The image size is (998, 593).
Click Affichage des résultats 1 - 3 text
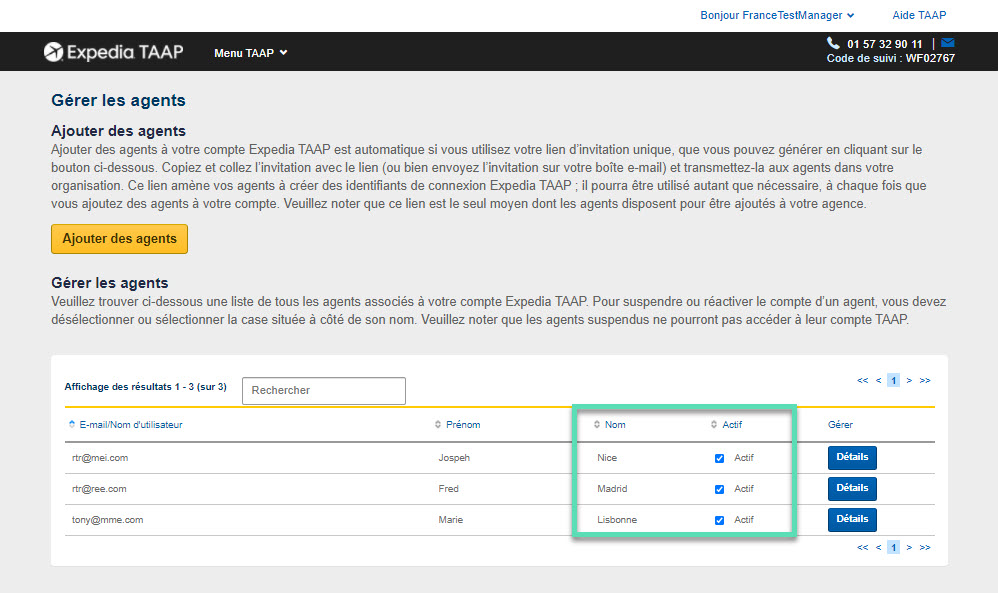tap(145, 387)
